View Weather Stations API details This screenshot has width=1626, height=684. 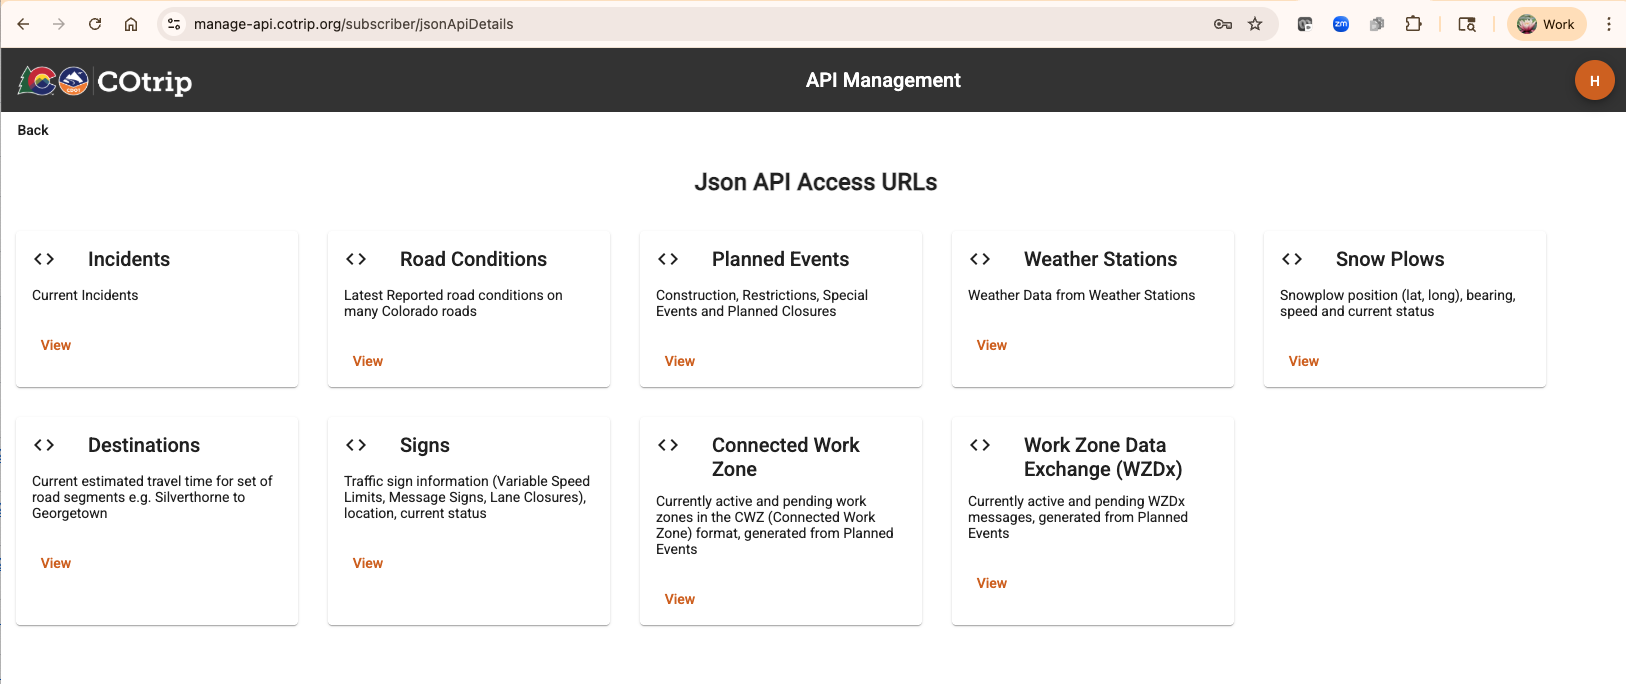coord(992,345)
